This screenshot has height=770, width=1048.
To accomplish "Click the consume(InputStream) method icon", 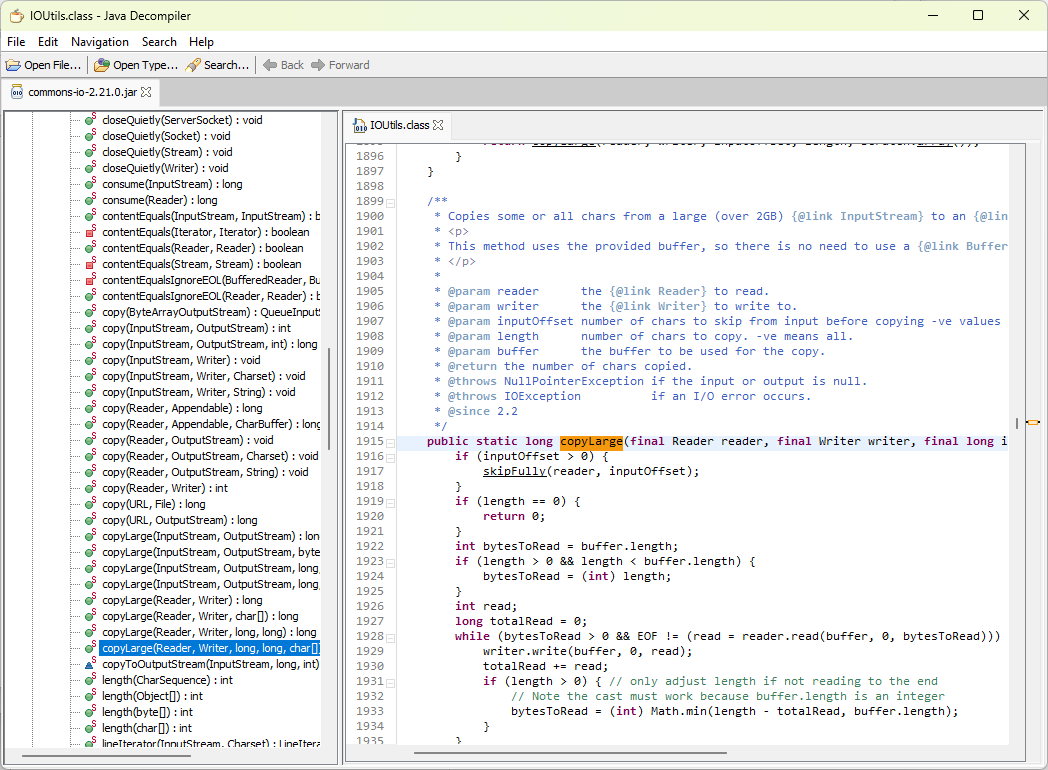I will 90,184.
